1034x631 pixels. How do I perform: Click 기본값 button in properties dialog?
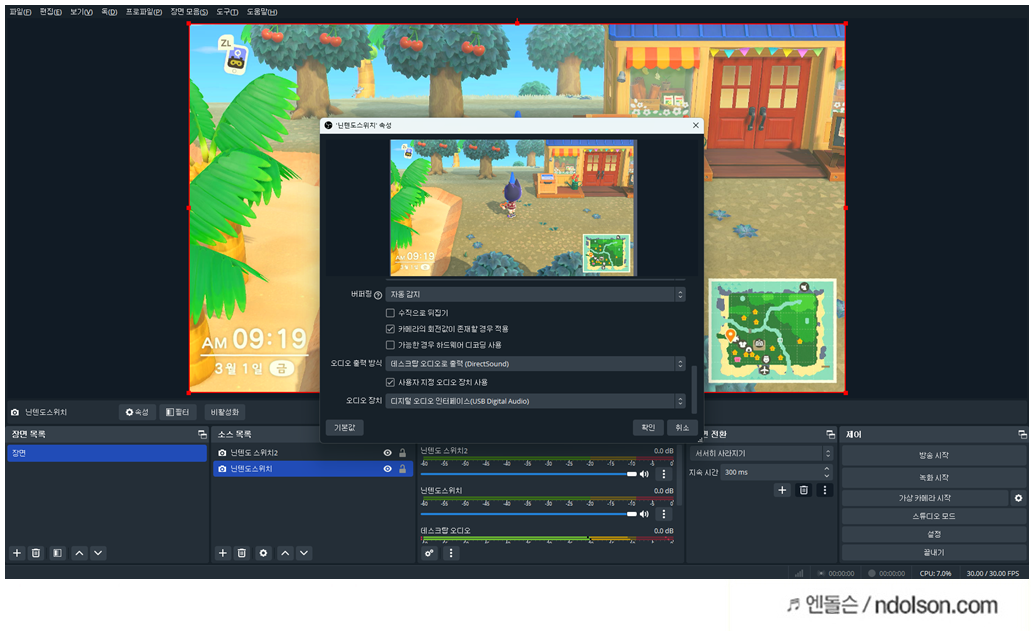344,427
